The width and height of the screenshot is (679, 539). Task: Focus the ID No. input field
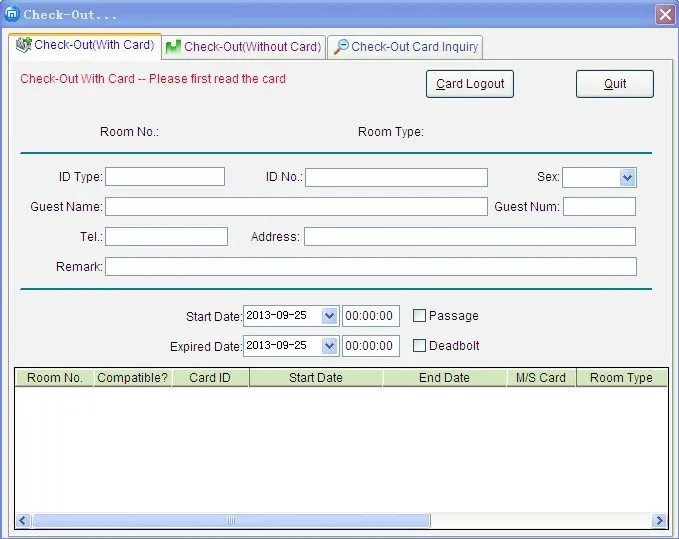pyautogui.click(x=396, y=178)
